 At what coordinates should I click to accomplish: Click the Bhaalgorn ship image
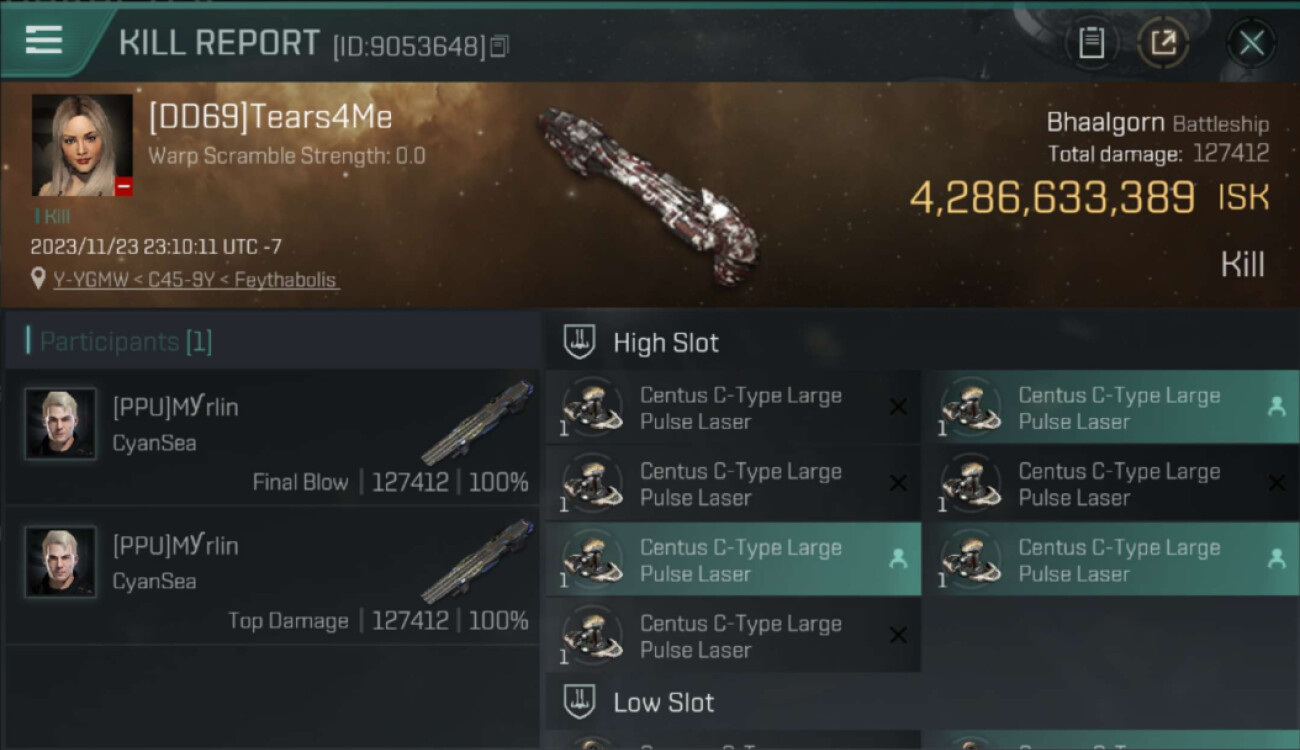[648, 193]
